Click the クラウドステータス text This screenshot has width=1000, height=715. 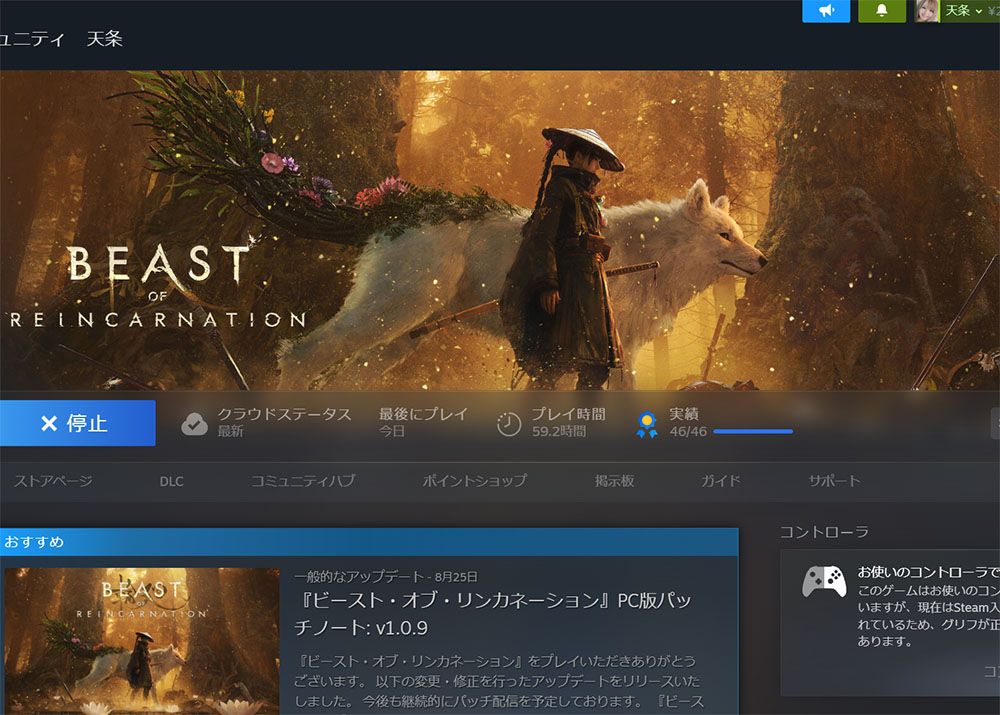284,415
